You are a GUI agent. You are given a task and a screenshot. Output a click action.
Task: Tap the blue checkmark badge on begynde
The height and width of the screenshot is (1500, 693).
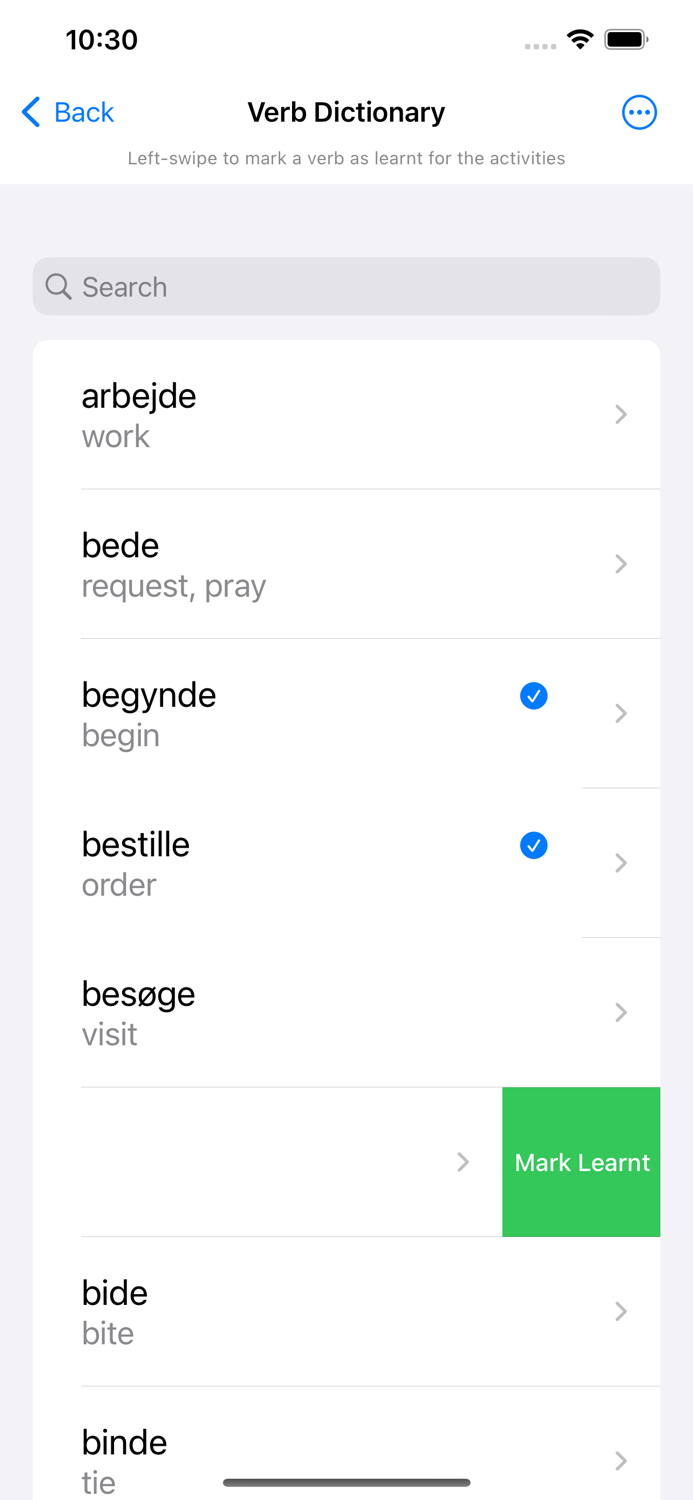coord(533,695)
